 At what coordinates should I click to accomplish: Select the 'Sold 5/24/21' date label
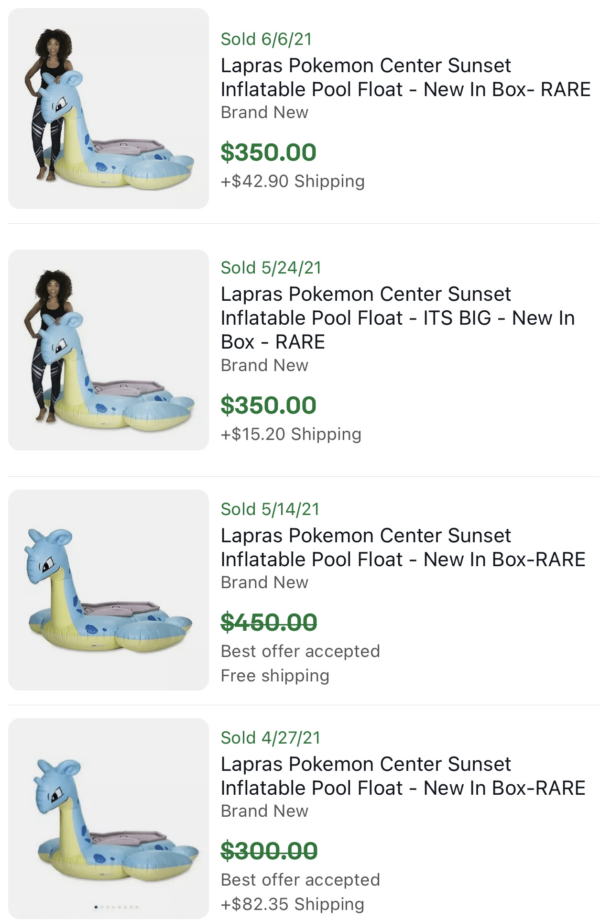[260, 267]
